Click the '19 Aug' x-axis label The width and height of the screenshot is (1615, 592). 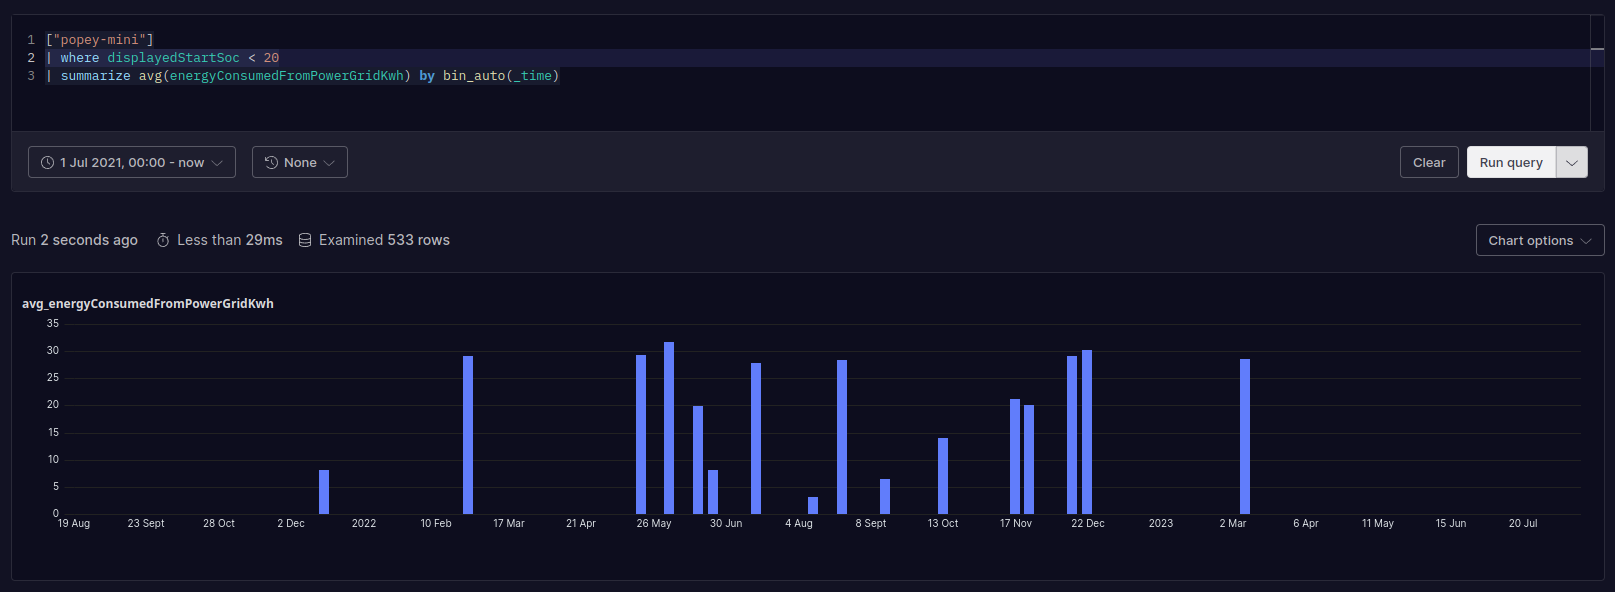[74, 523]
